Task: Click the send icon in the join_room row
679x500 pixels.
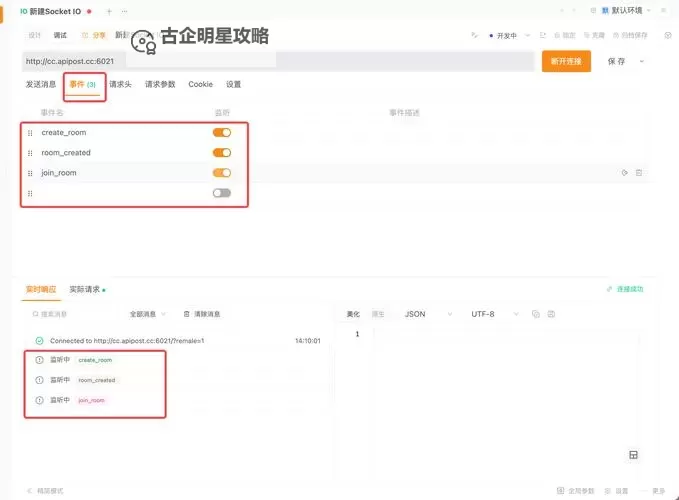Action: tap(624, 173)
